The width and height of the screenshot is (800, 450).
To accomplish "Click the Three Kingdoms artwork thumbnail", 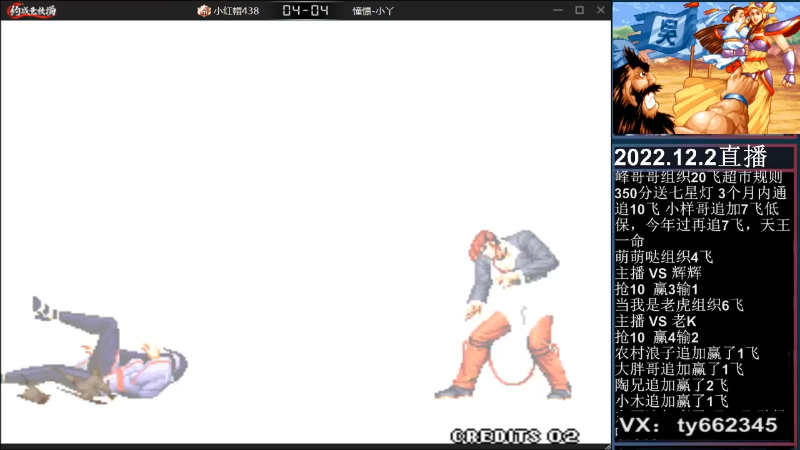I will pyautogui.click(x=706, y=68).
